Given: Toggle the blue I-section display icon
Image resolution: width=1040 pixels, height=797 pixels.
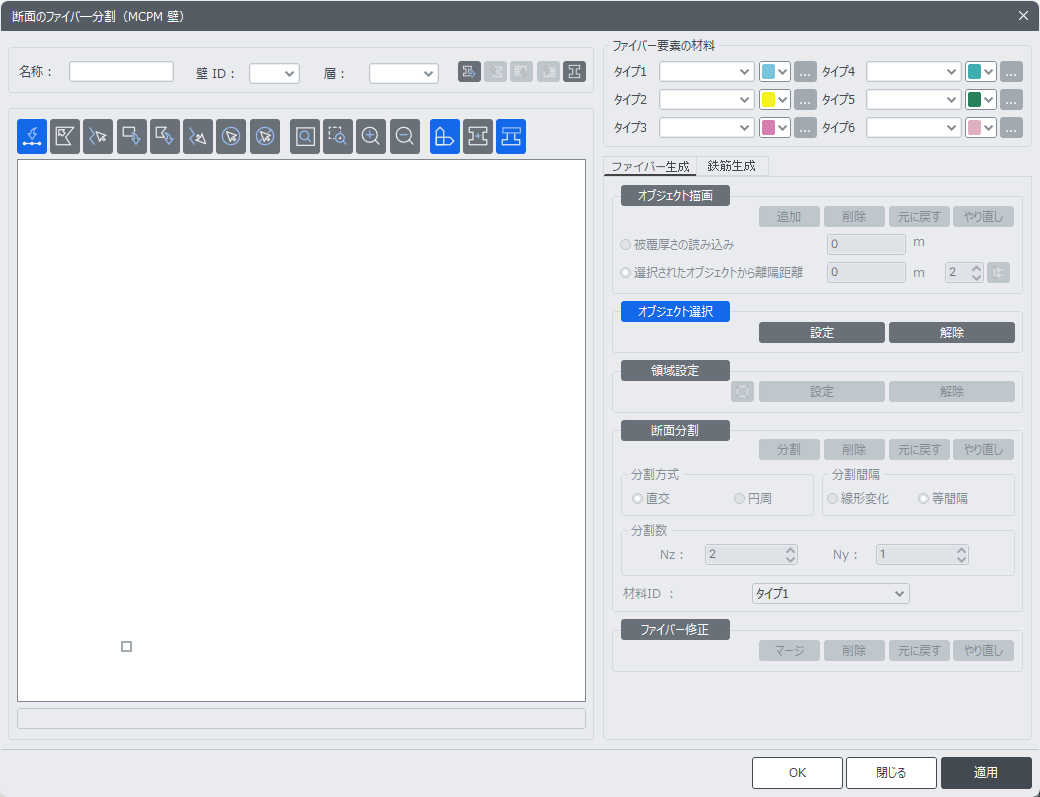Looking at the screenshot, I should 511,137.
